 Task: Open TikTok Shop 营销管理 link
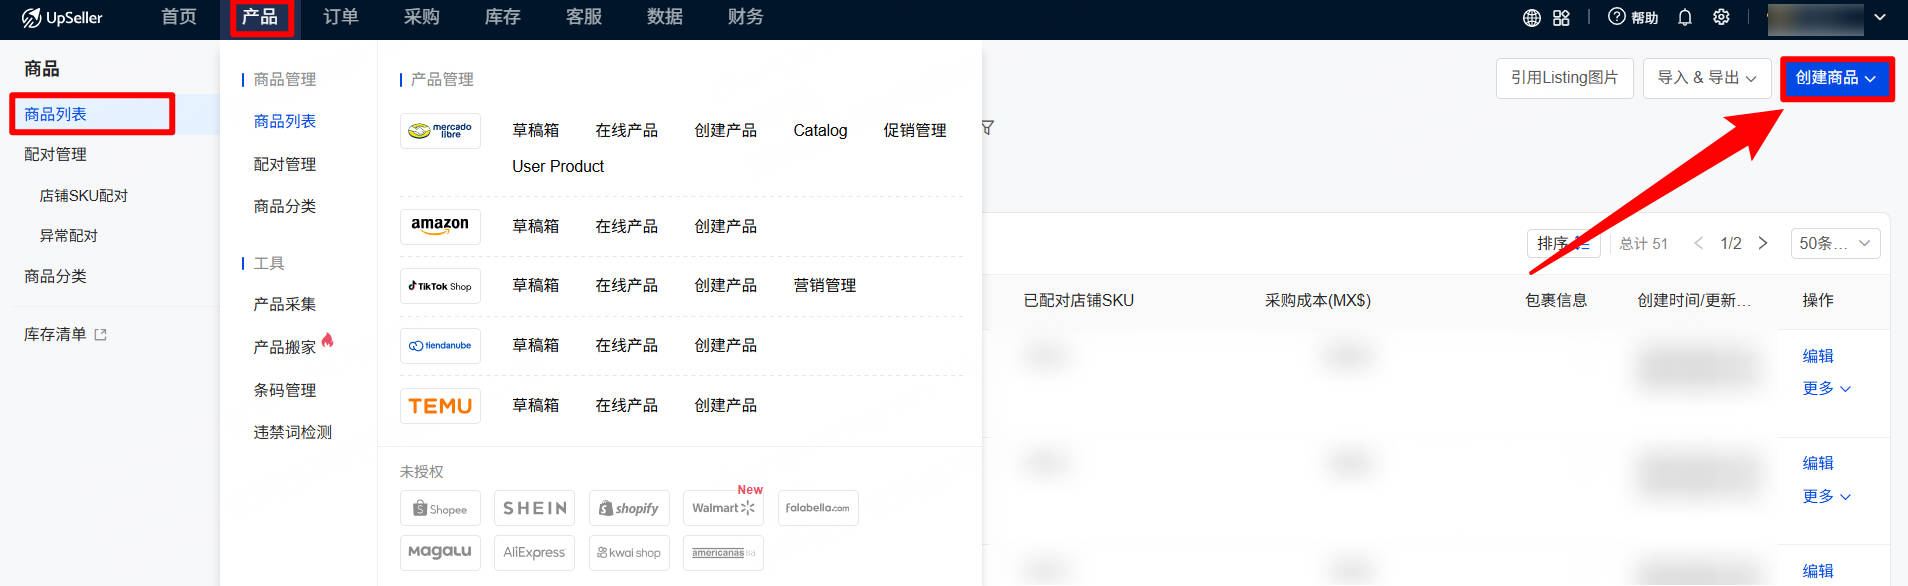(825, 286)
